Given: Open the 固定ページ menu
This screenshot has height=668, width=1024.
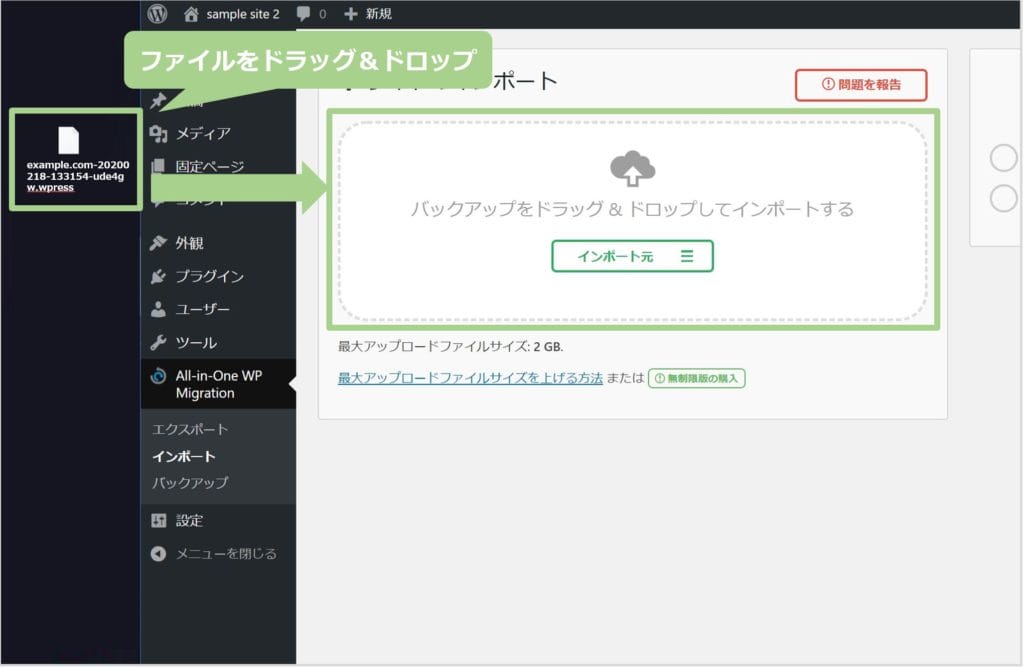Looking at the screenshot, I should [210, 167].
